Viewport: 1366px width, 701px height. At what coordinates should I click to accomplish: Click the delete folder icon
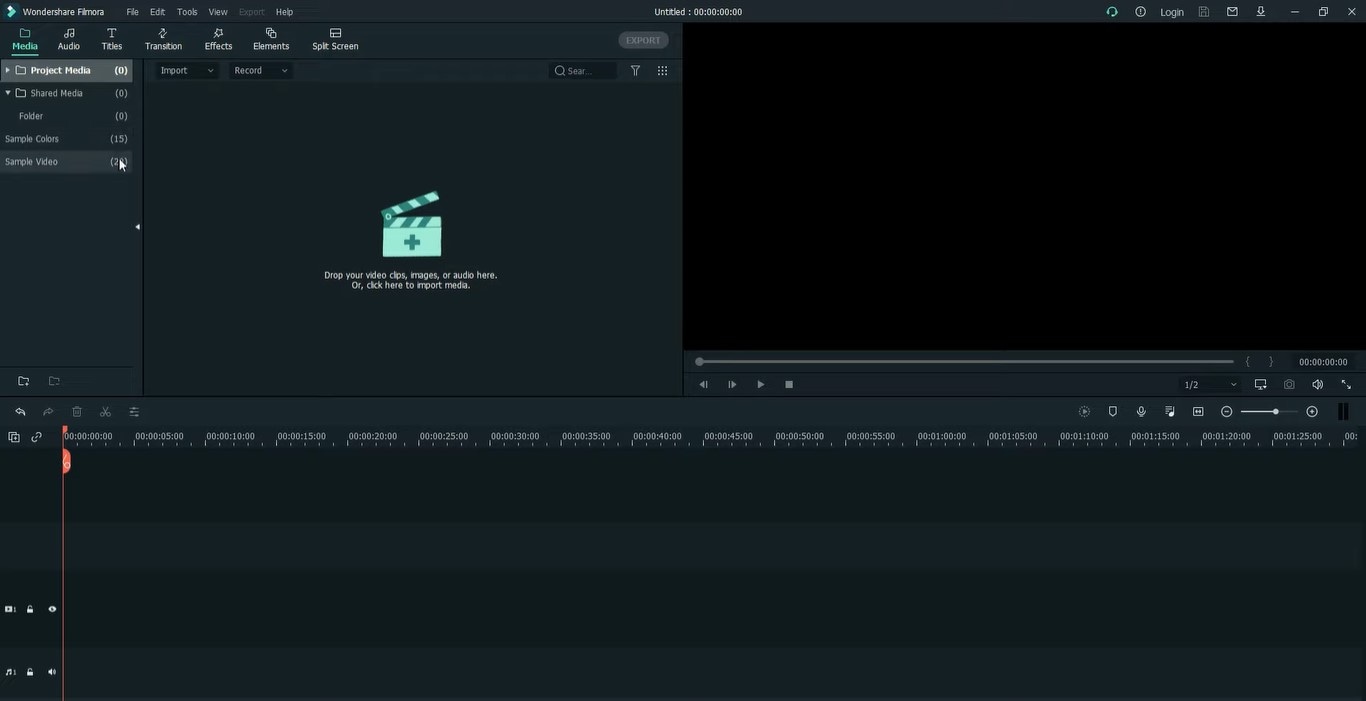pos(54,381)
